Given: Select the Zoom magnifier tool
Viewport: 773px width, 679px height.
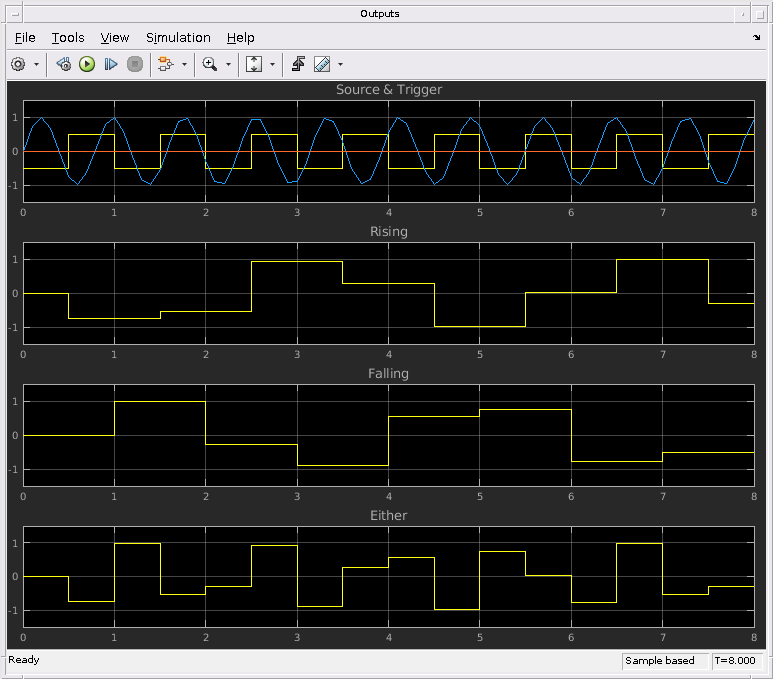Looking at the screenshot, I should coord(209,64).
